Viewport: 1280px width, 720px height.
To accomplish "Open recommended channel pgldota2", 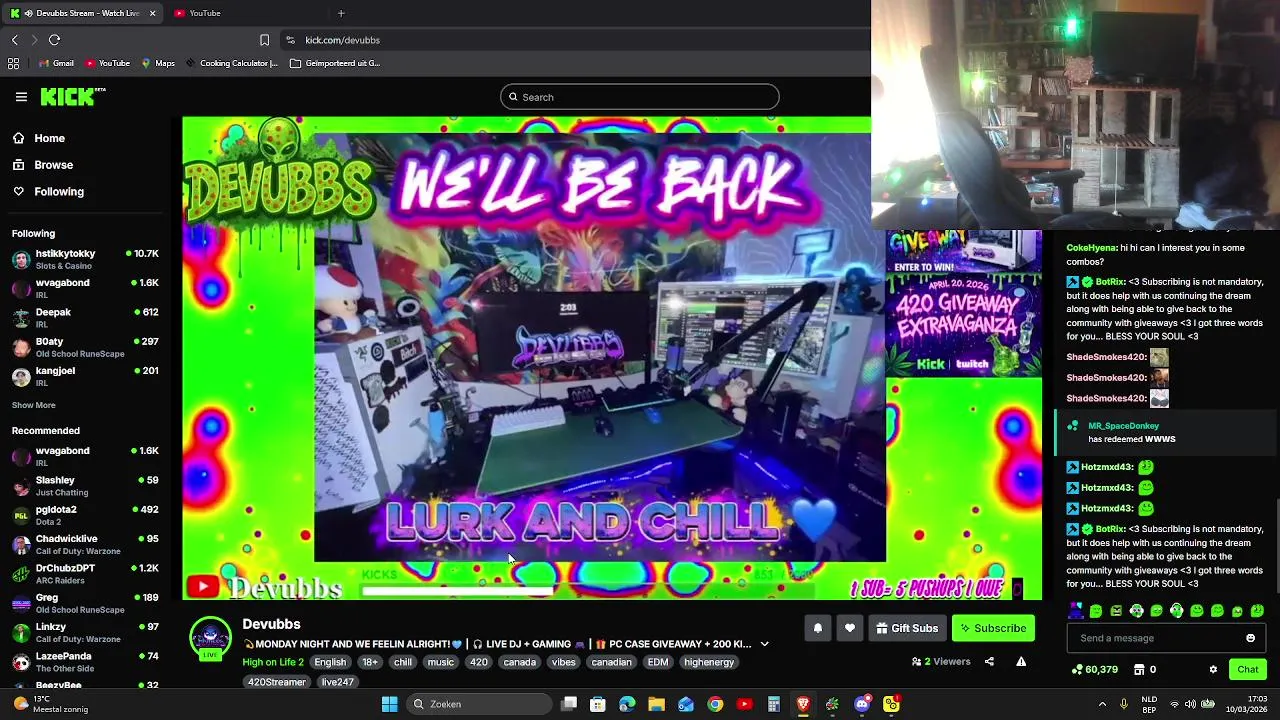I will click(85, 515).
